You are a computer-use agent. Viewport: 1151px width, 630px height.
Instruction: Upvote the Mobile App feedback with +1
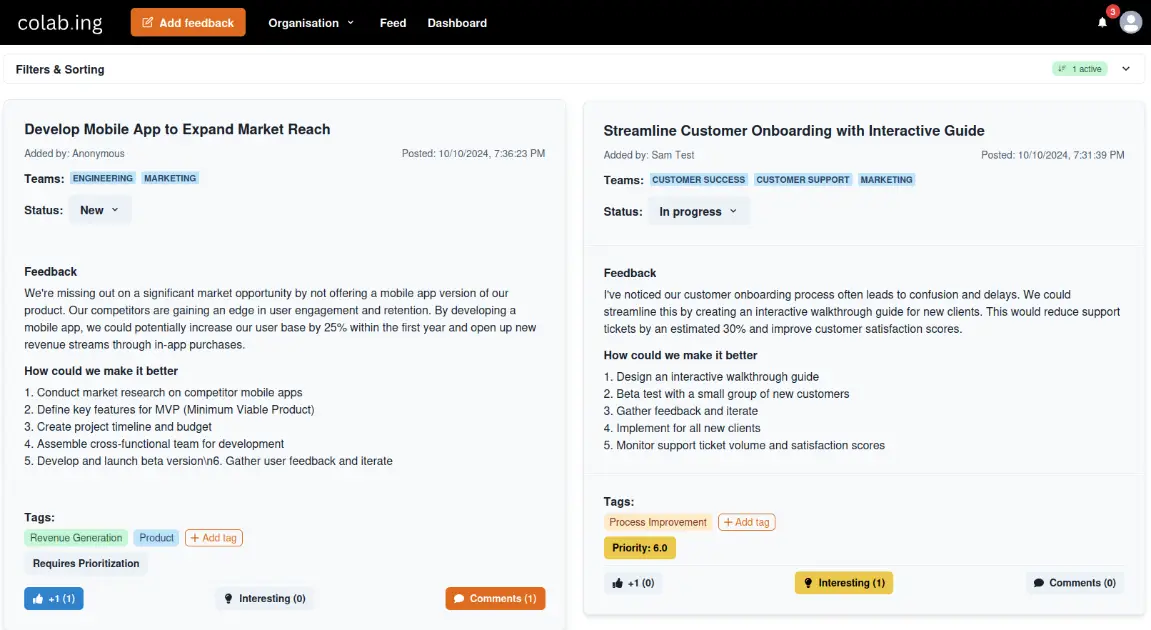(x=54, y=598)
